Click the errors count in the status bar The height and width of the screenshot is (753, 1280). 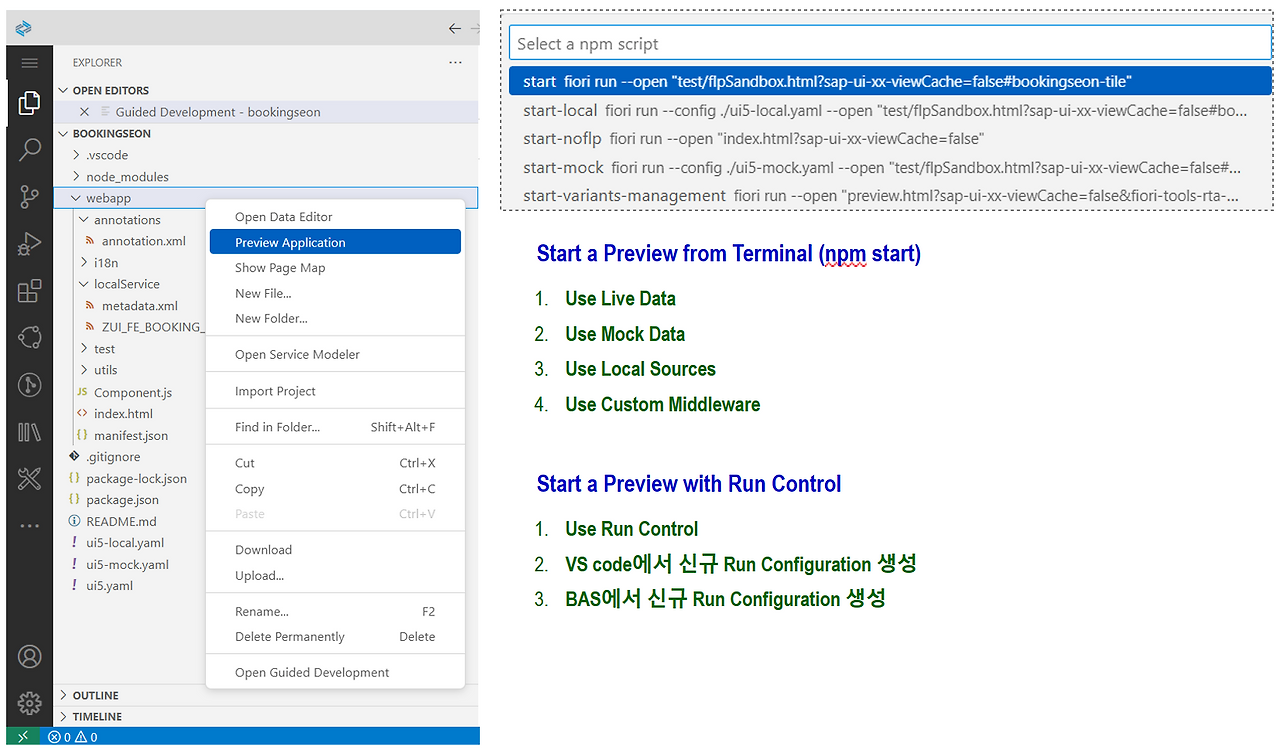[x=58, y=737]
